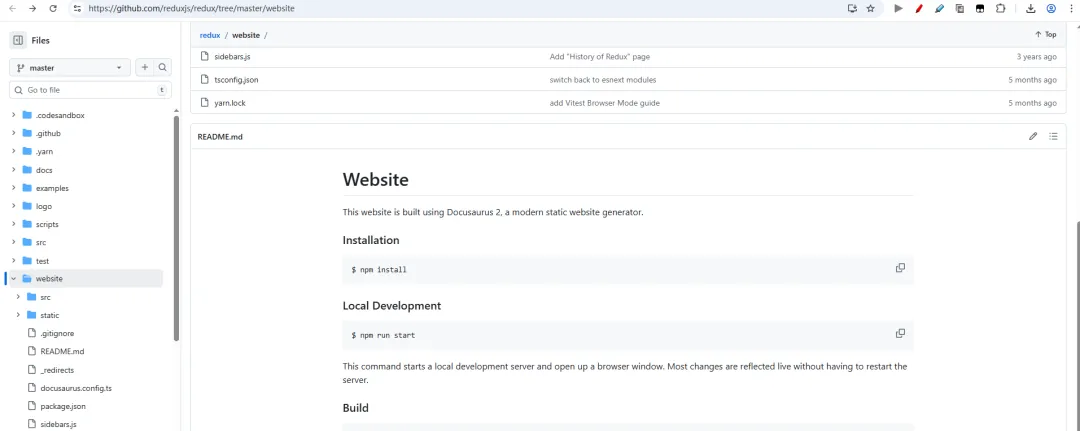Click the red pen extension icon
The width and height of the screenshot is (1080, 431).
[x=919, y=9]
